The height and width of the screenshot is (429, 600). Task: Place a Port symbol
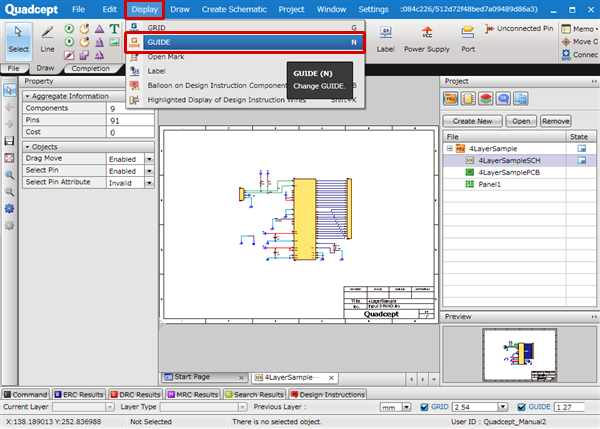click(468, 39)
